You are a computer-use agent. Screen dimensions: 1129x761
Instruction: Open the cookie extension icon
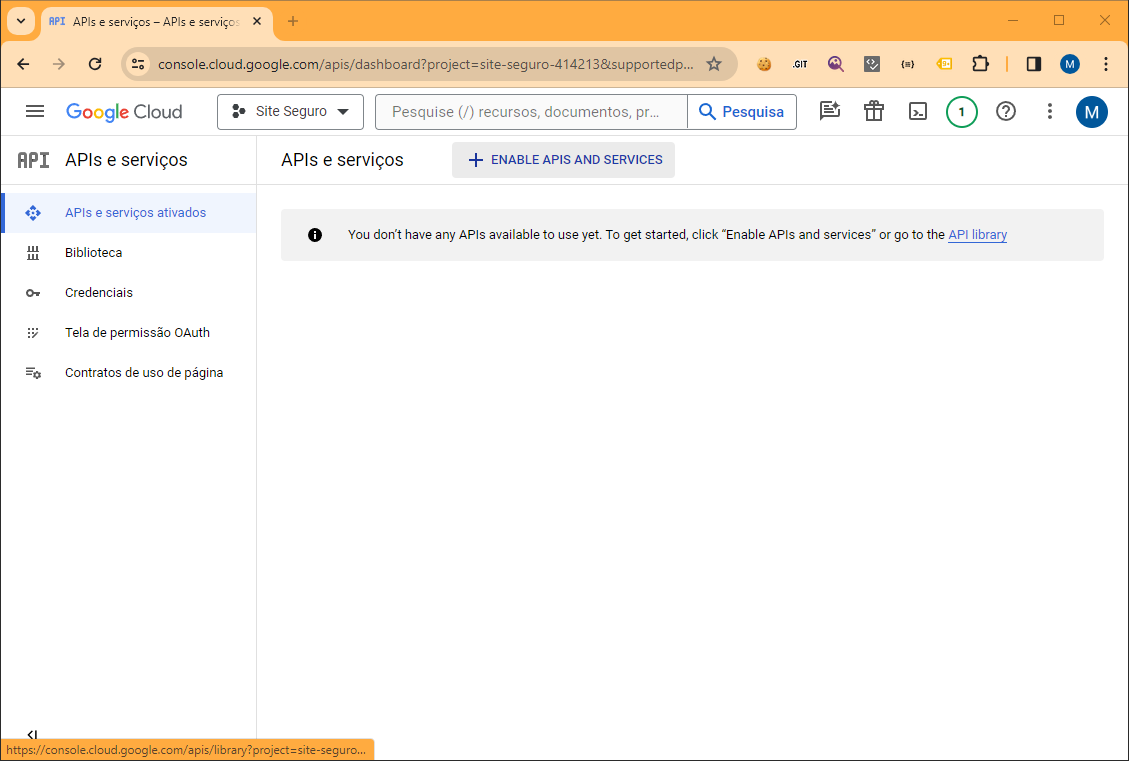point(764,64)
